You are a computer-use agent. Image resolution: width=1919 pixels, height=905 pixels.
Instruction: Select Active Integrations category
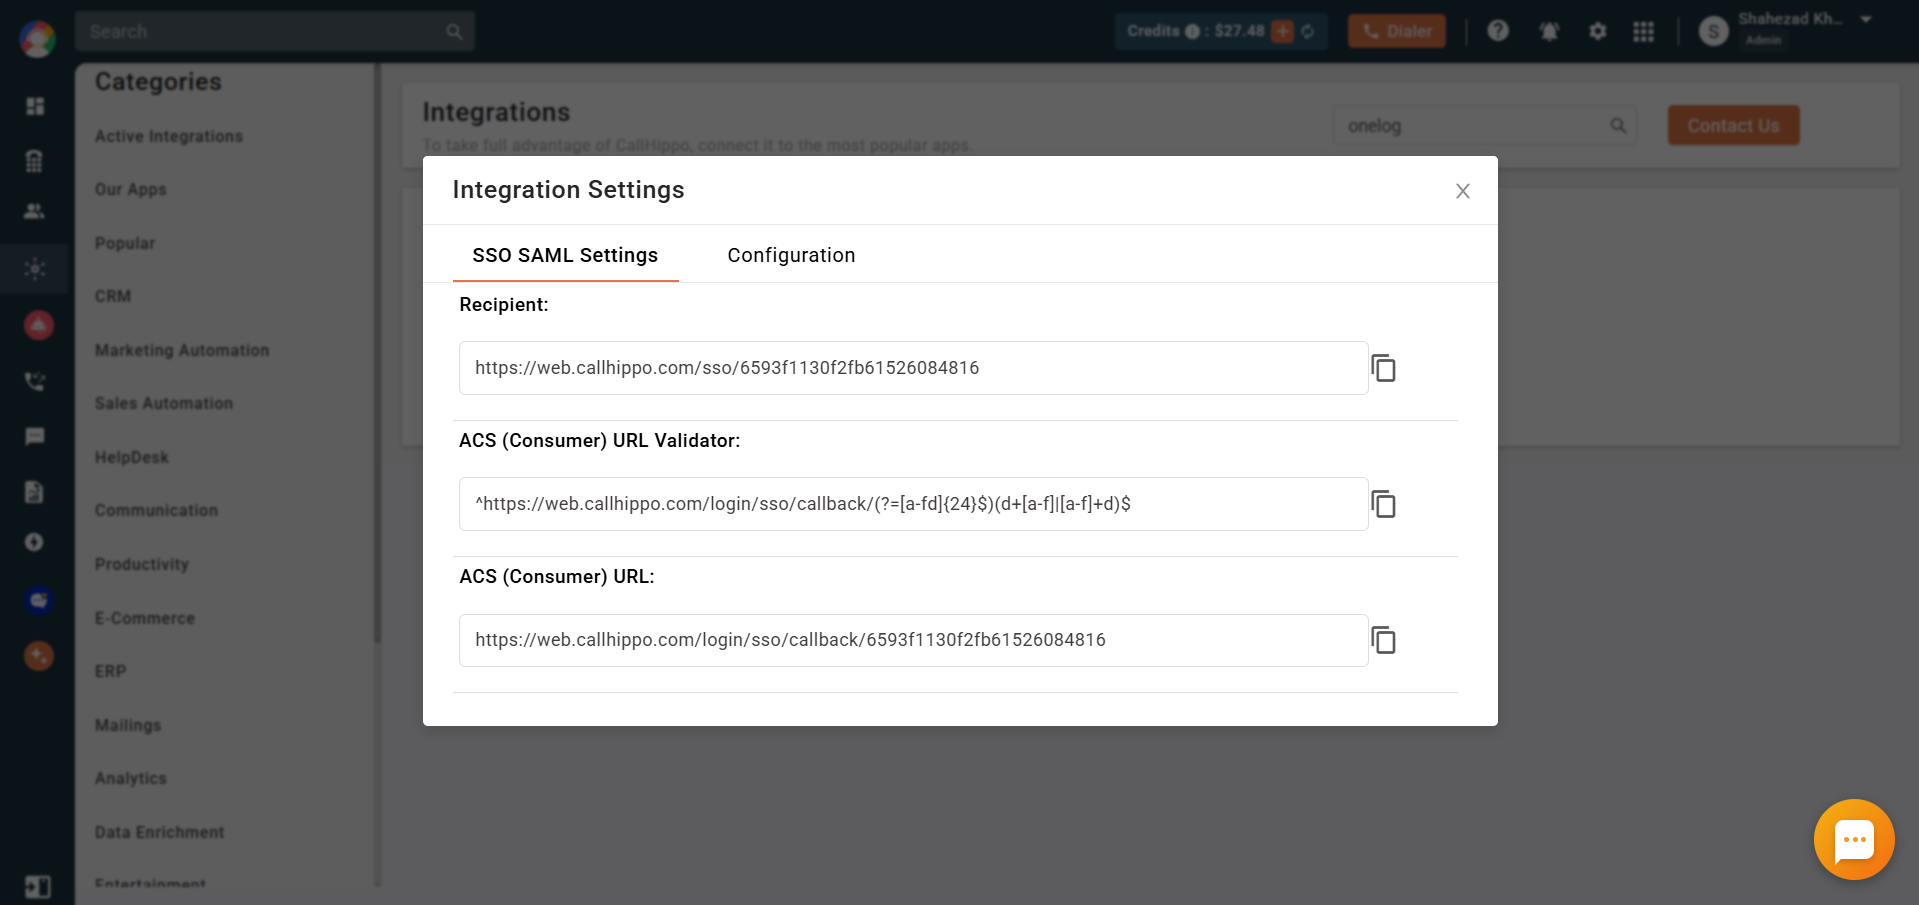[x=169, y=136]
